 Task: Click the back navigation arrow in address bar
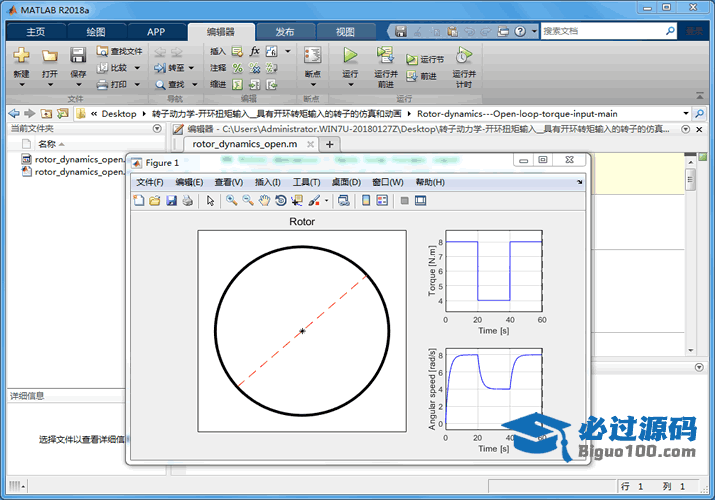coord(14,113)
